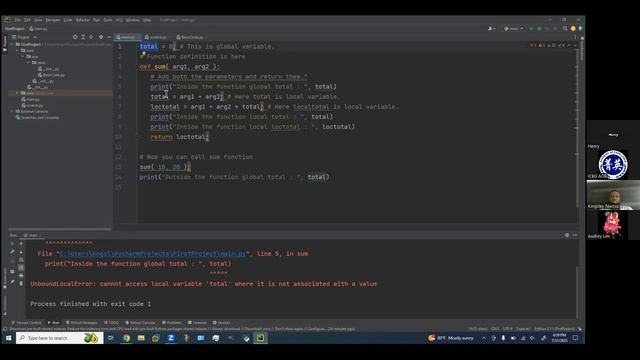Open the run configuration dropdown 'main'

[513, 29]
